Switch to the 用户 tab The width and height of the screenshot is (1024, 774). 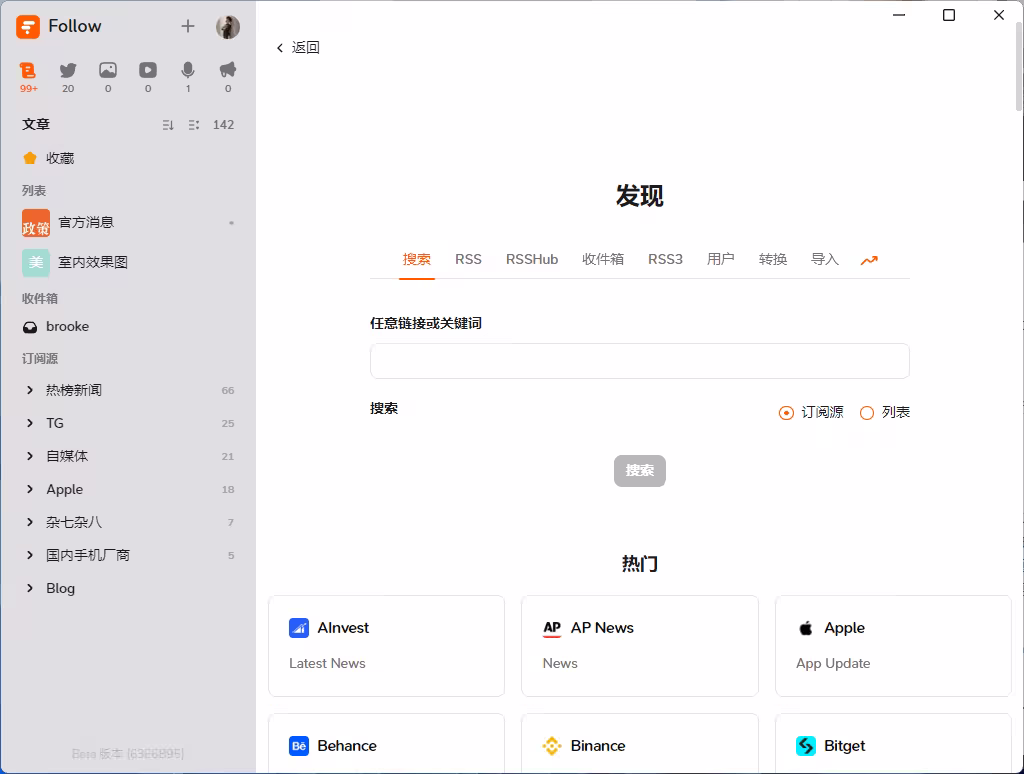(720, 259)
